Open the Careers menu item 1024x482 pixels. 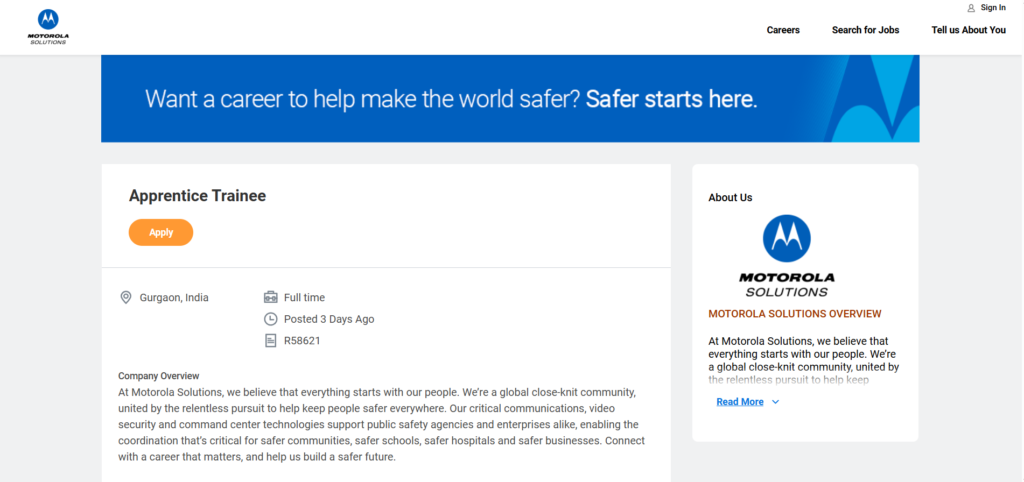tap(783, 30)
